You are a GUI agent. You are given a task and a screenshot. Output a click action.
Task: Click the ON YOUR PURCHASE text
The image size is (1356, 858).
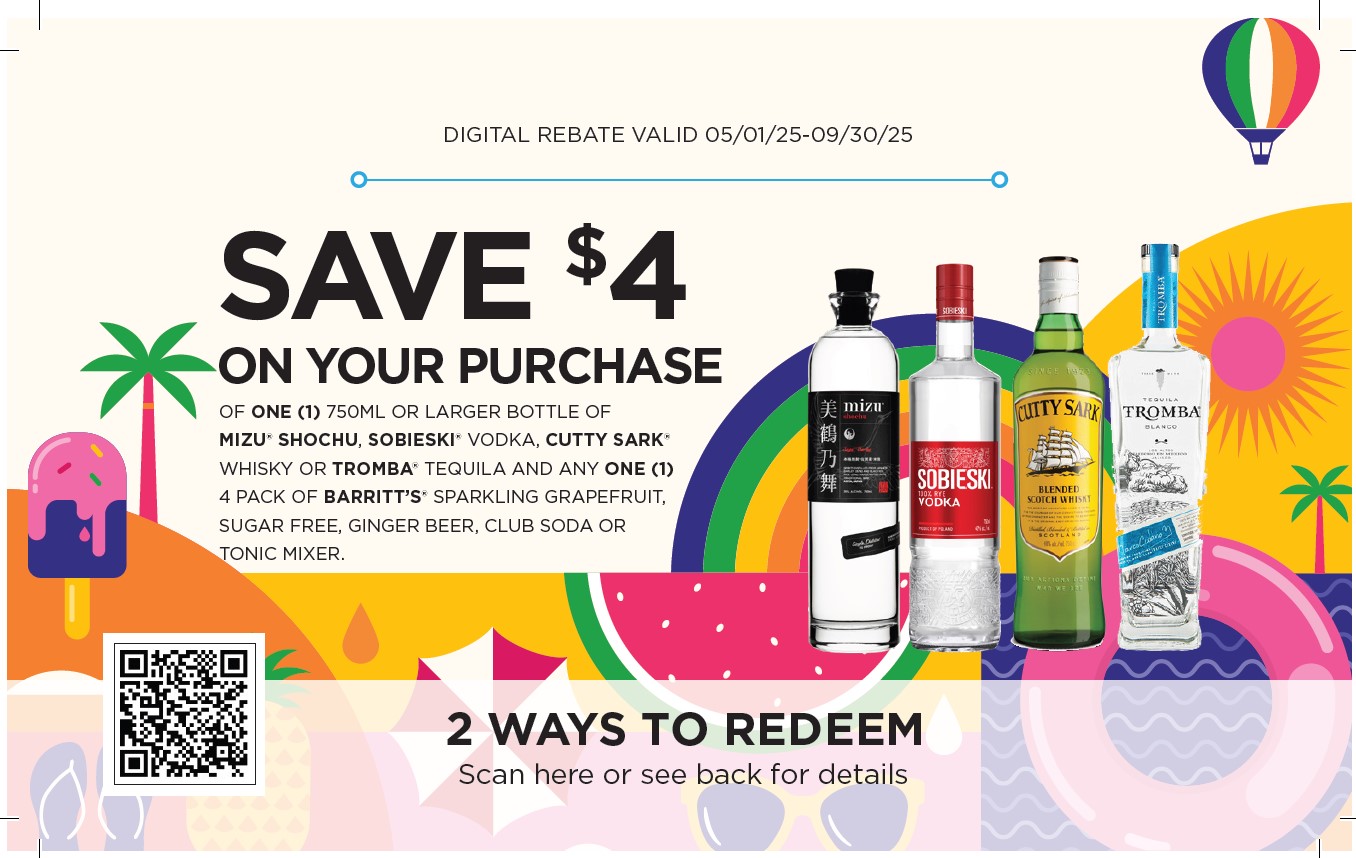(470, 366)
